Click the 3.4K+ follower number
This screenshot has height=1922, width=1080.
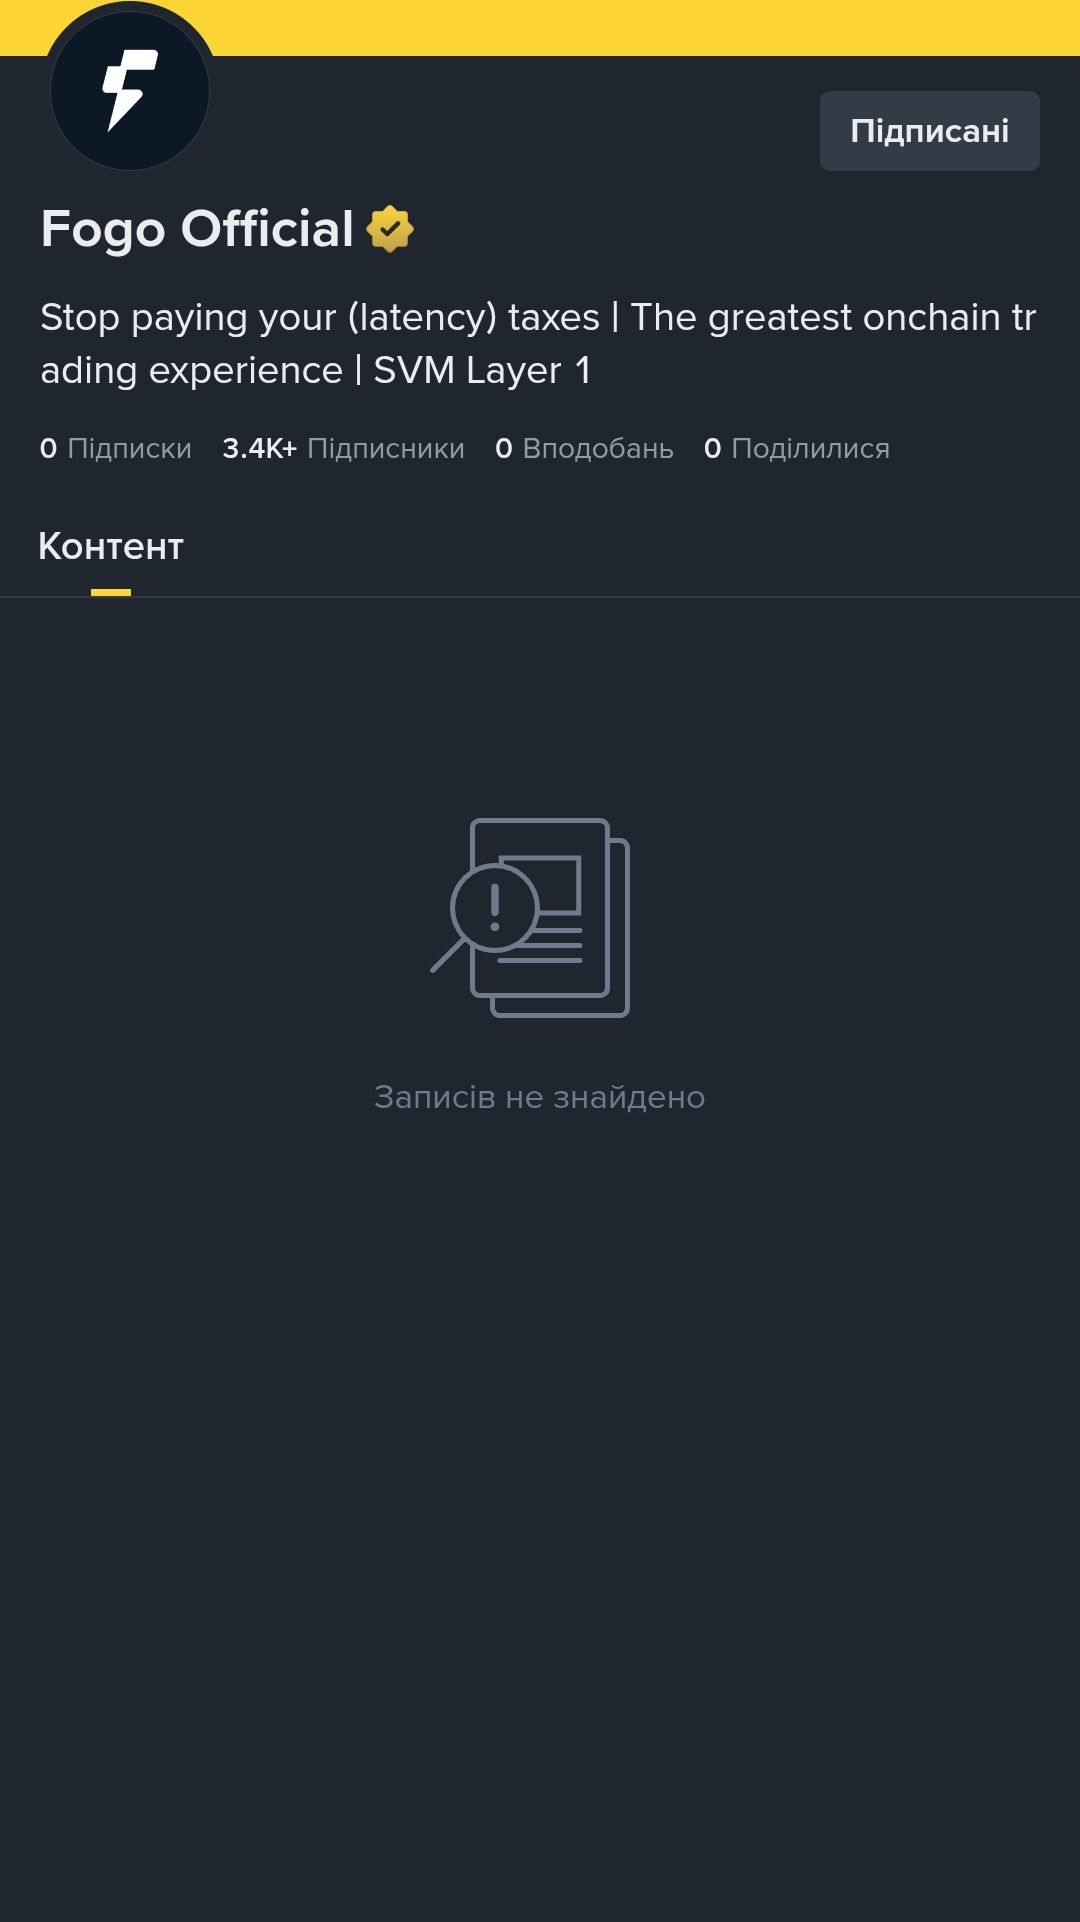coord(260,448)
